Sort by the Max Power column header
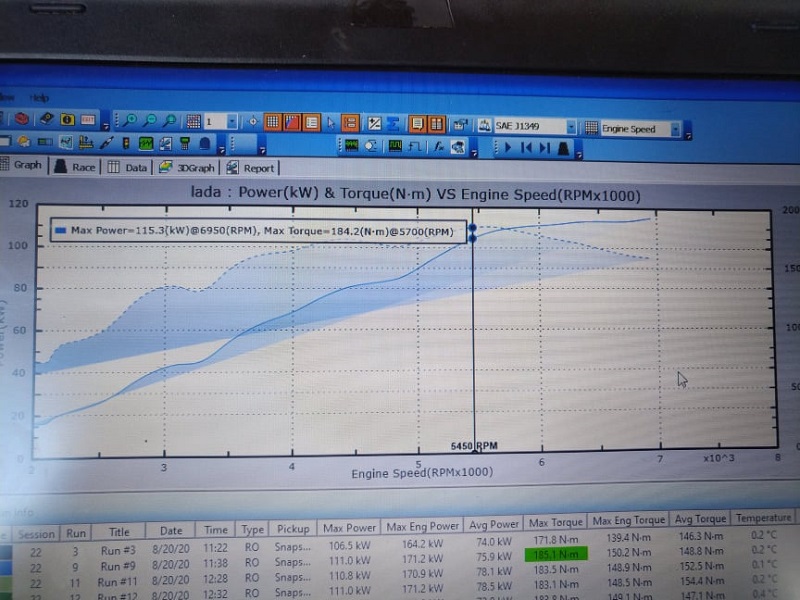This screenshot has width=800, height=600. coord(349,528)
